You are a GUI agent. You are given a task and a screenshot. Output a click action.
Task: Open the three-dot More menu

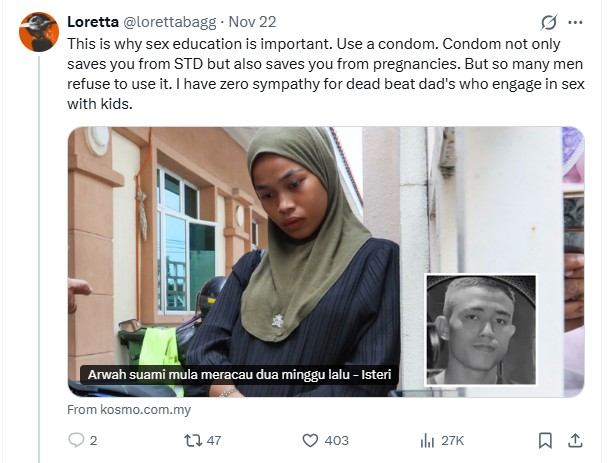[x=575, y=22]
